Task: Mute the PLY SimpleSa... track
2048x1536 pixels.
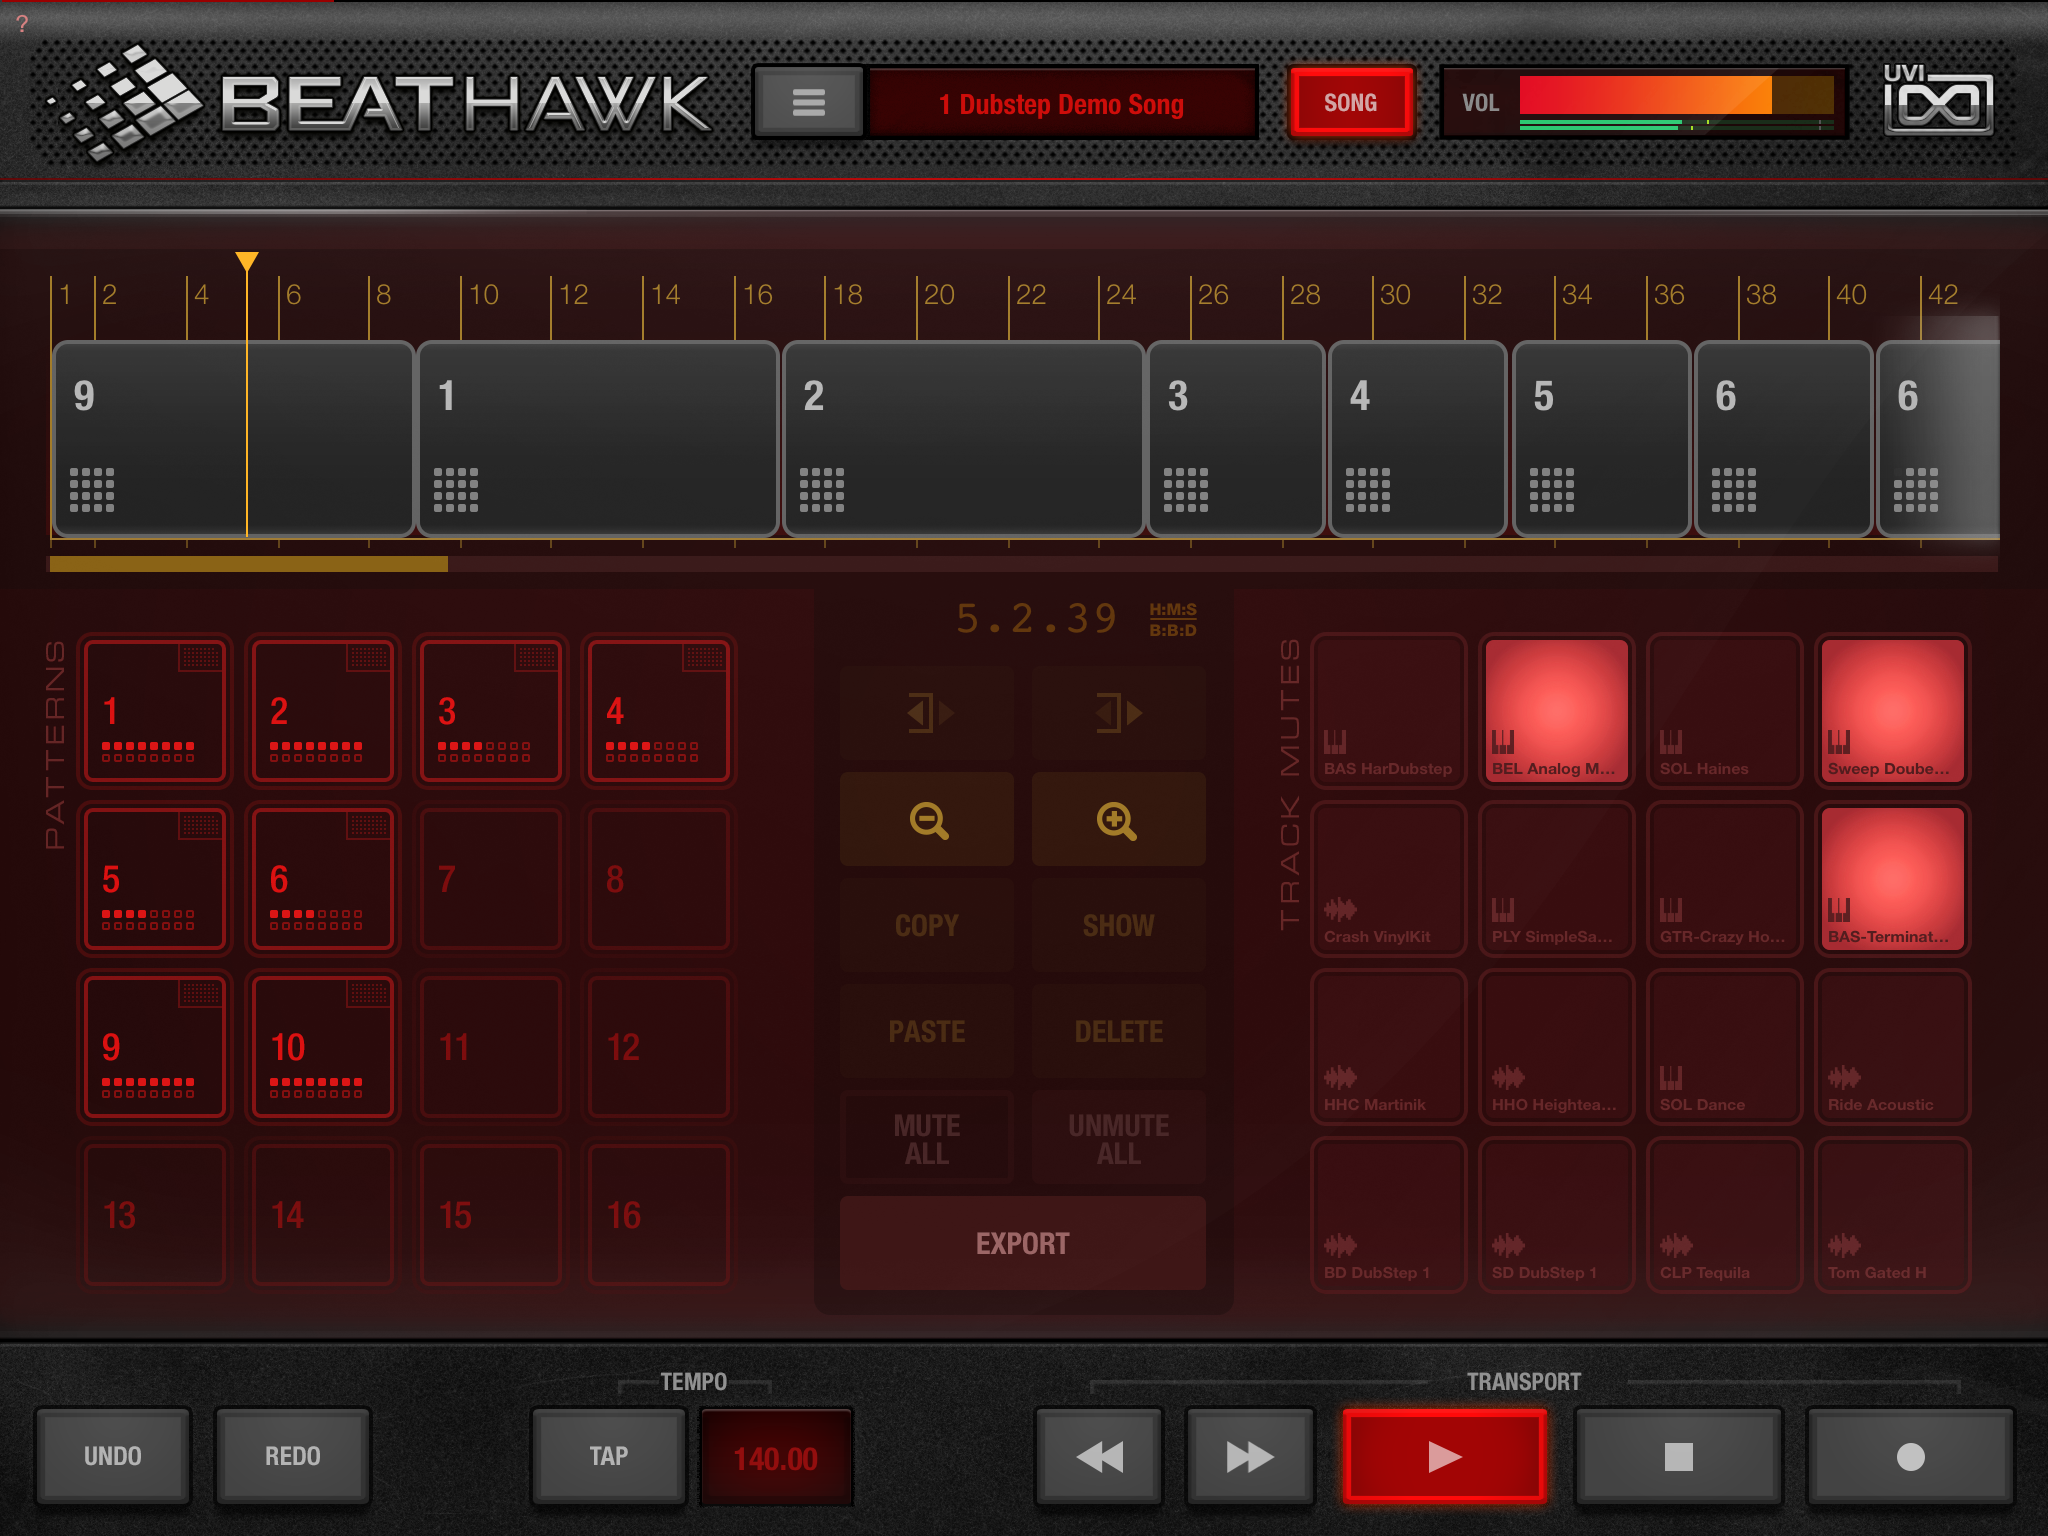Action: point(1556,878)
